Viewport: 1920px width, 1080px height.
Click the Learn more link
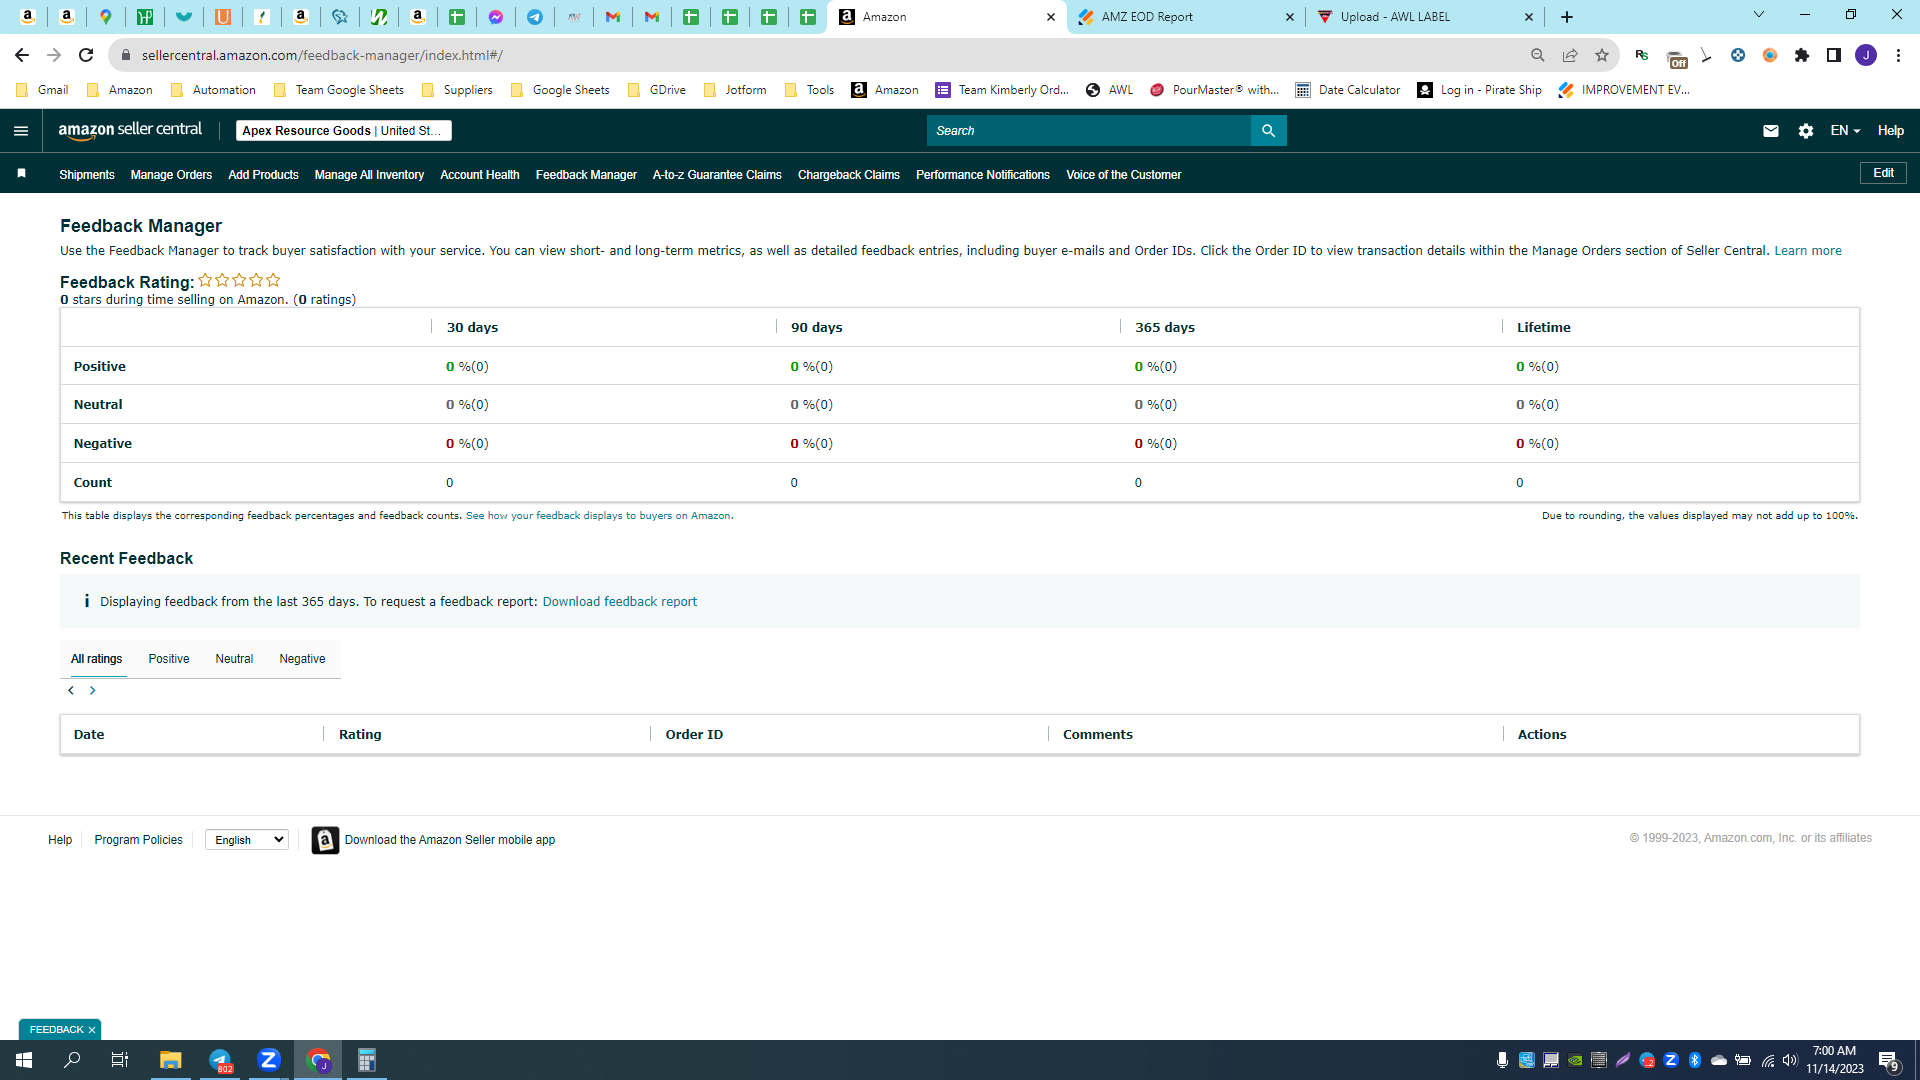[1808, 251]
